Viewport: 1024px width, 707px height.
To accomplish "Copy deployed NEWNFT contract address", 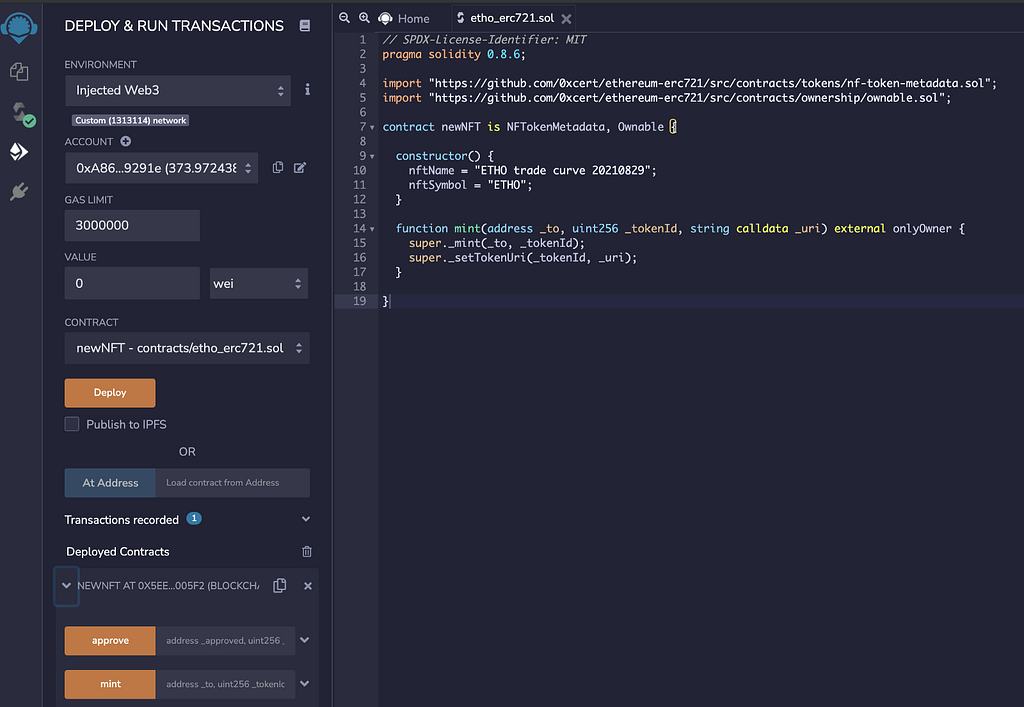I will point(280,586).
